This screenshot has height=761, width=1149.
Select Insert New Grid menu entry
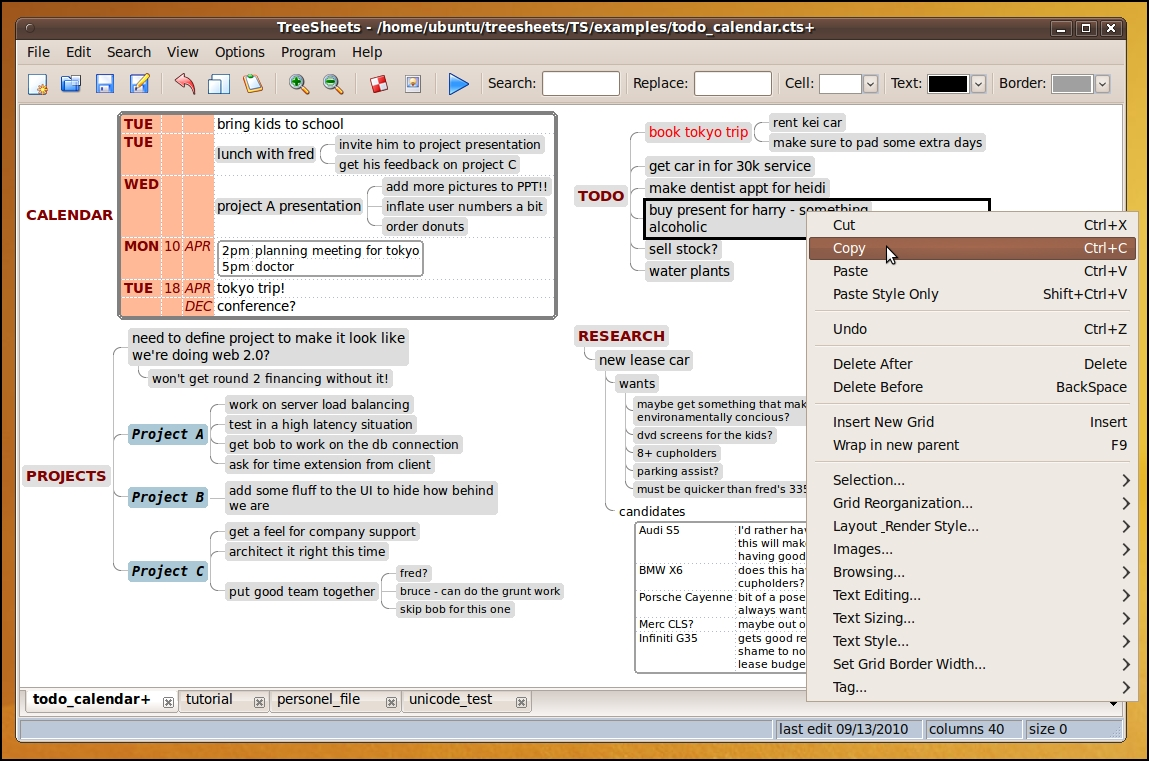973,423
